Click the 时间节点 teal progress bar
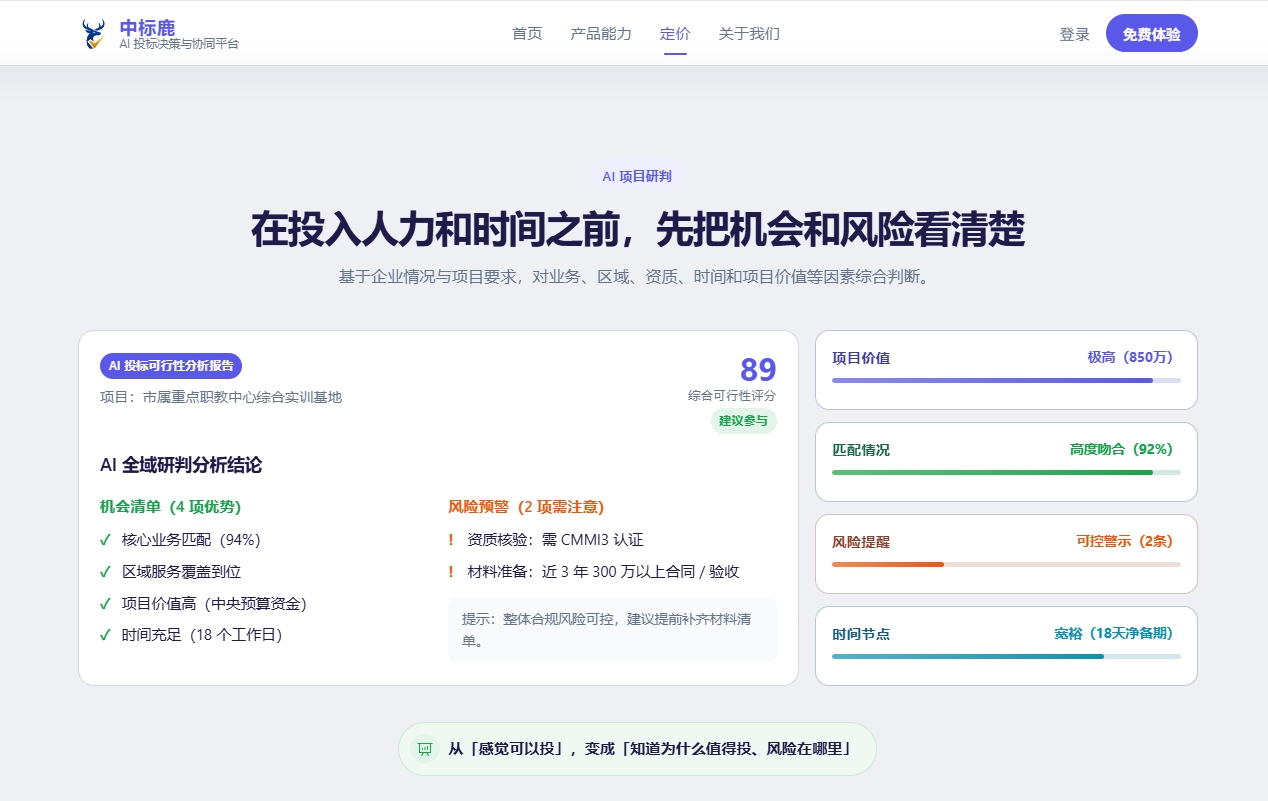The width and height of the screenshot is (1268, 801). point(1006,657)
